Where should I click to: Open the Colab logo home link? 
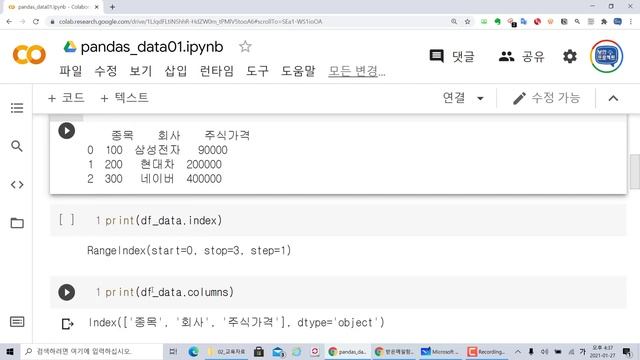(x=29, y=55)
